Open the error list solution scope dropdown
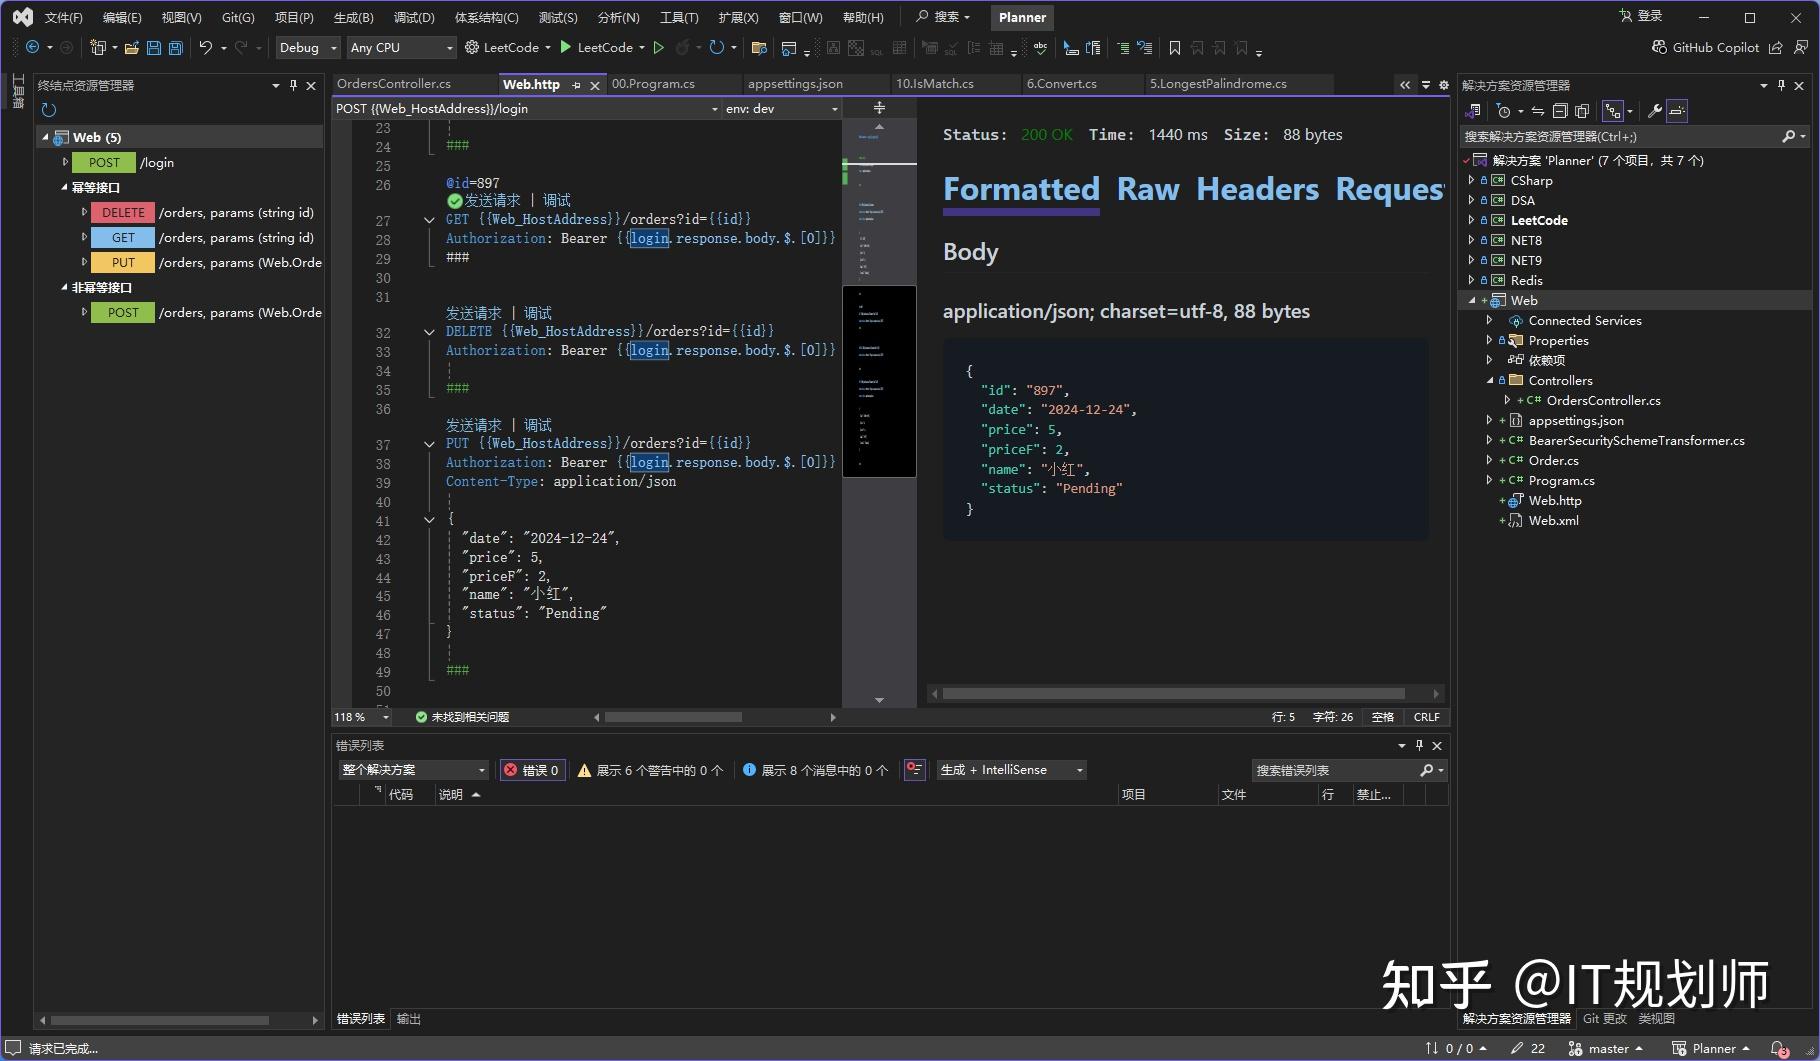1820x1061 pixels. coord(413,769)
